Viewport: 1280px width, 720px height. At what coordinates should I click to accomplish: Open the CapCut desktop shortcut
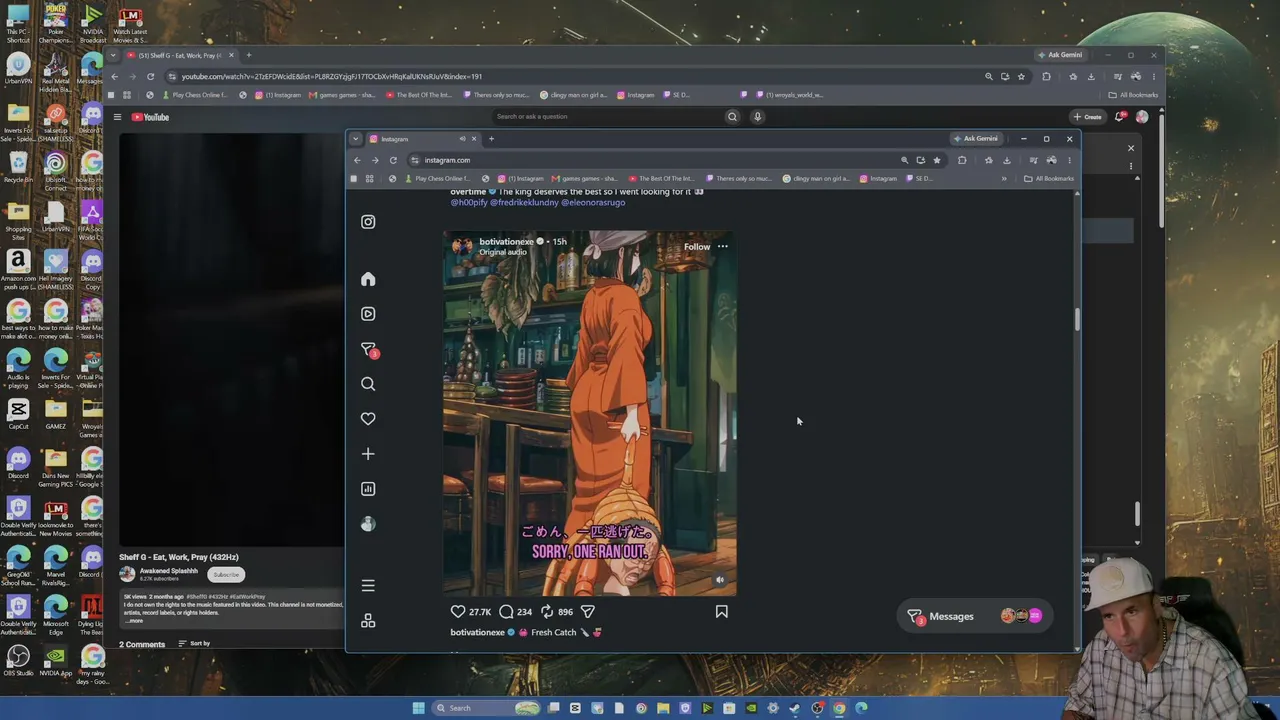tap(17, 414)
